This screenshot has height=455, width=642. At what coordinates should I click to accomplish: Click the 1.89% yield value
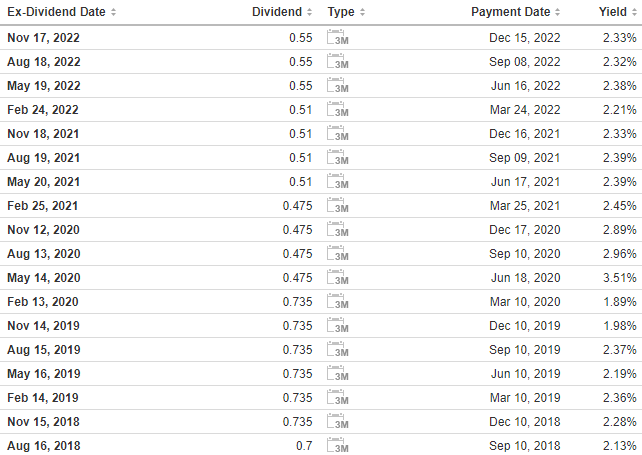coord(620,302)
